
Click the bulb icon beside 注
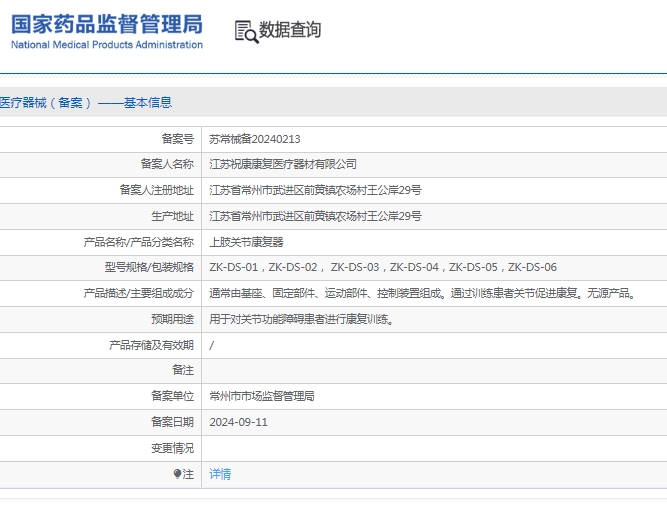coord(177,474)
